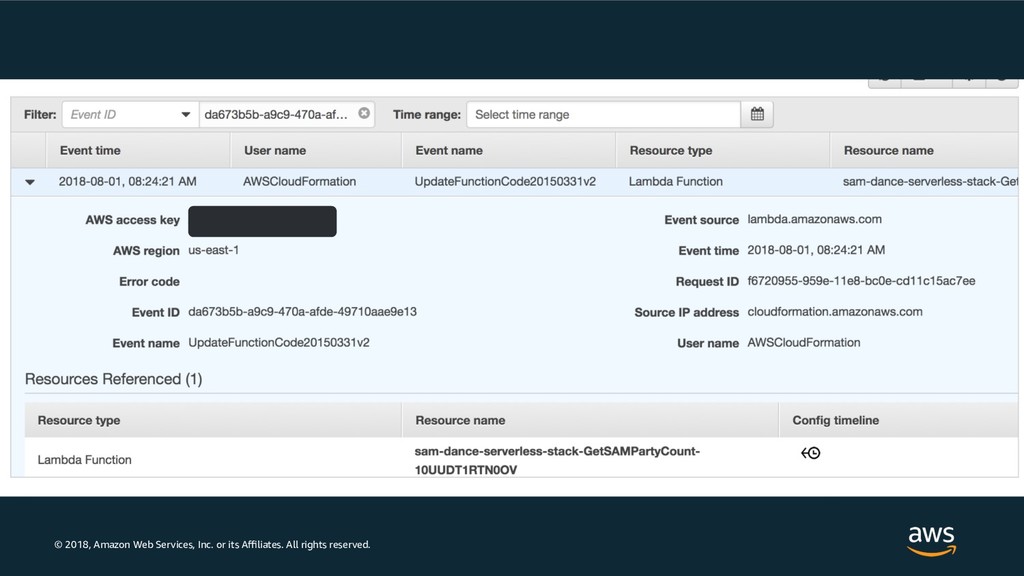The image size is (1024, 576).
Task: Select the AWSCloudFormation user name cell
Action: [x=300, y=182]
